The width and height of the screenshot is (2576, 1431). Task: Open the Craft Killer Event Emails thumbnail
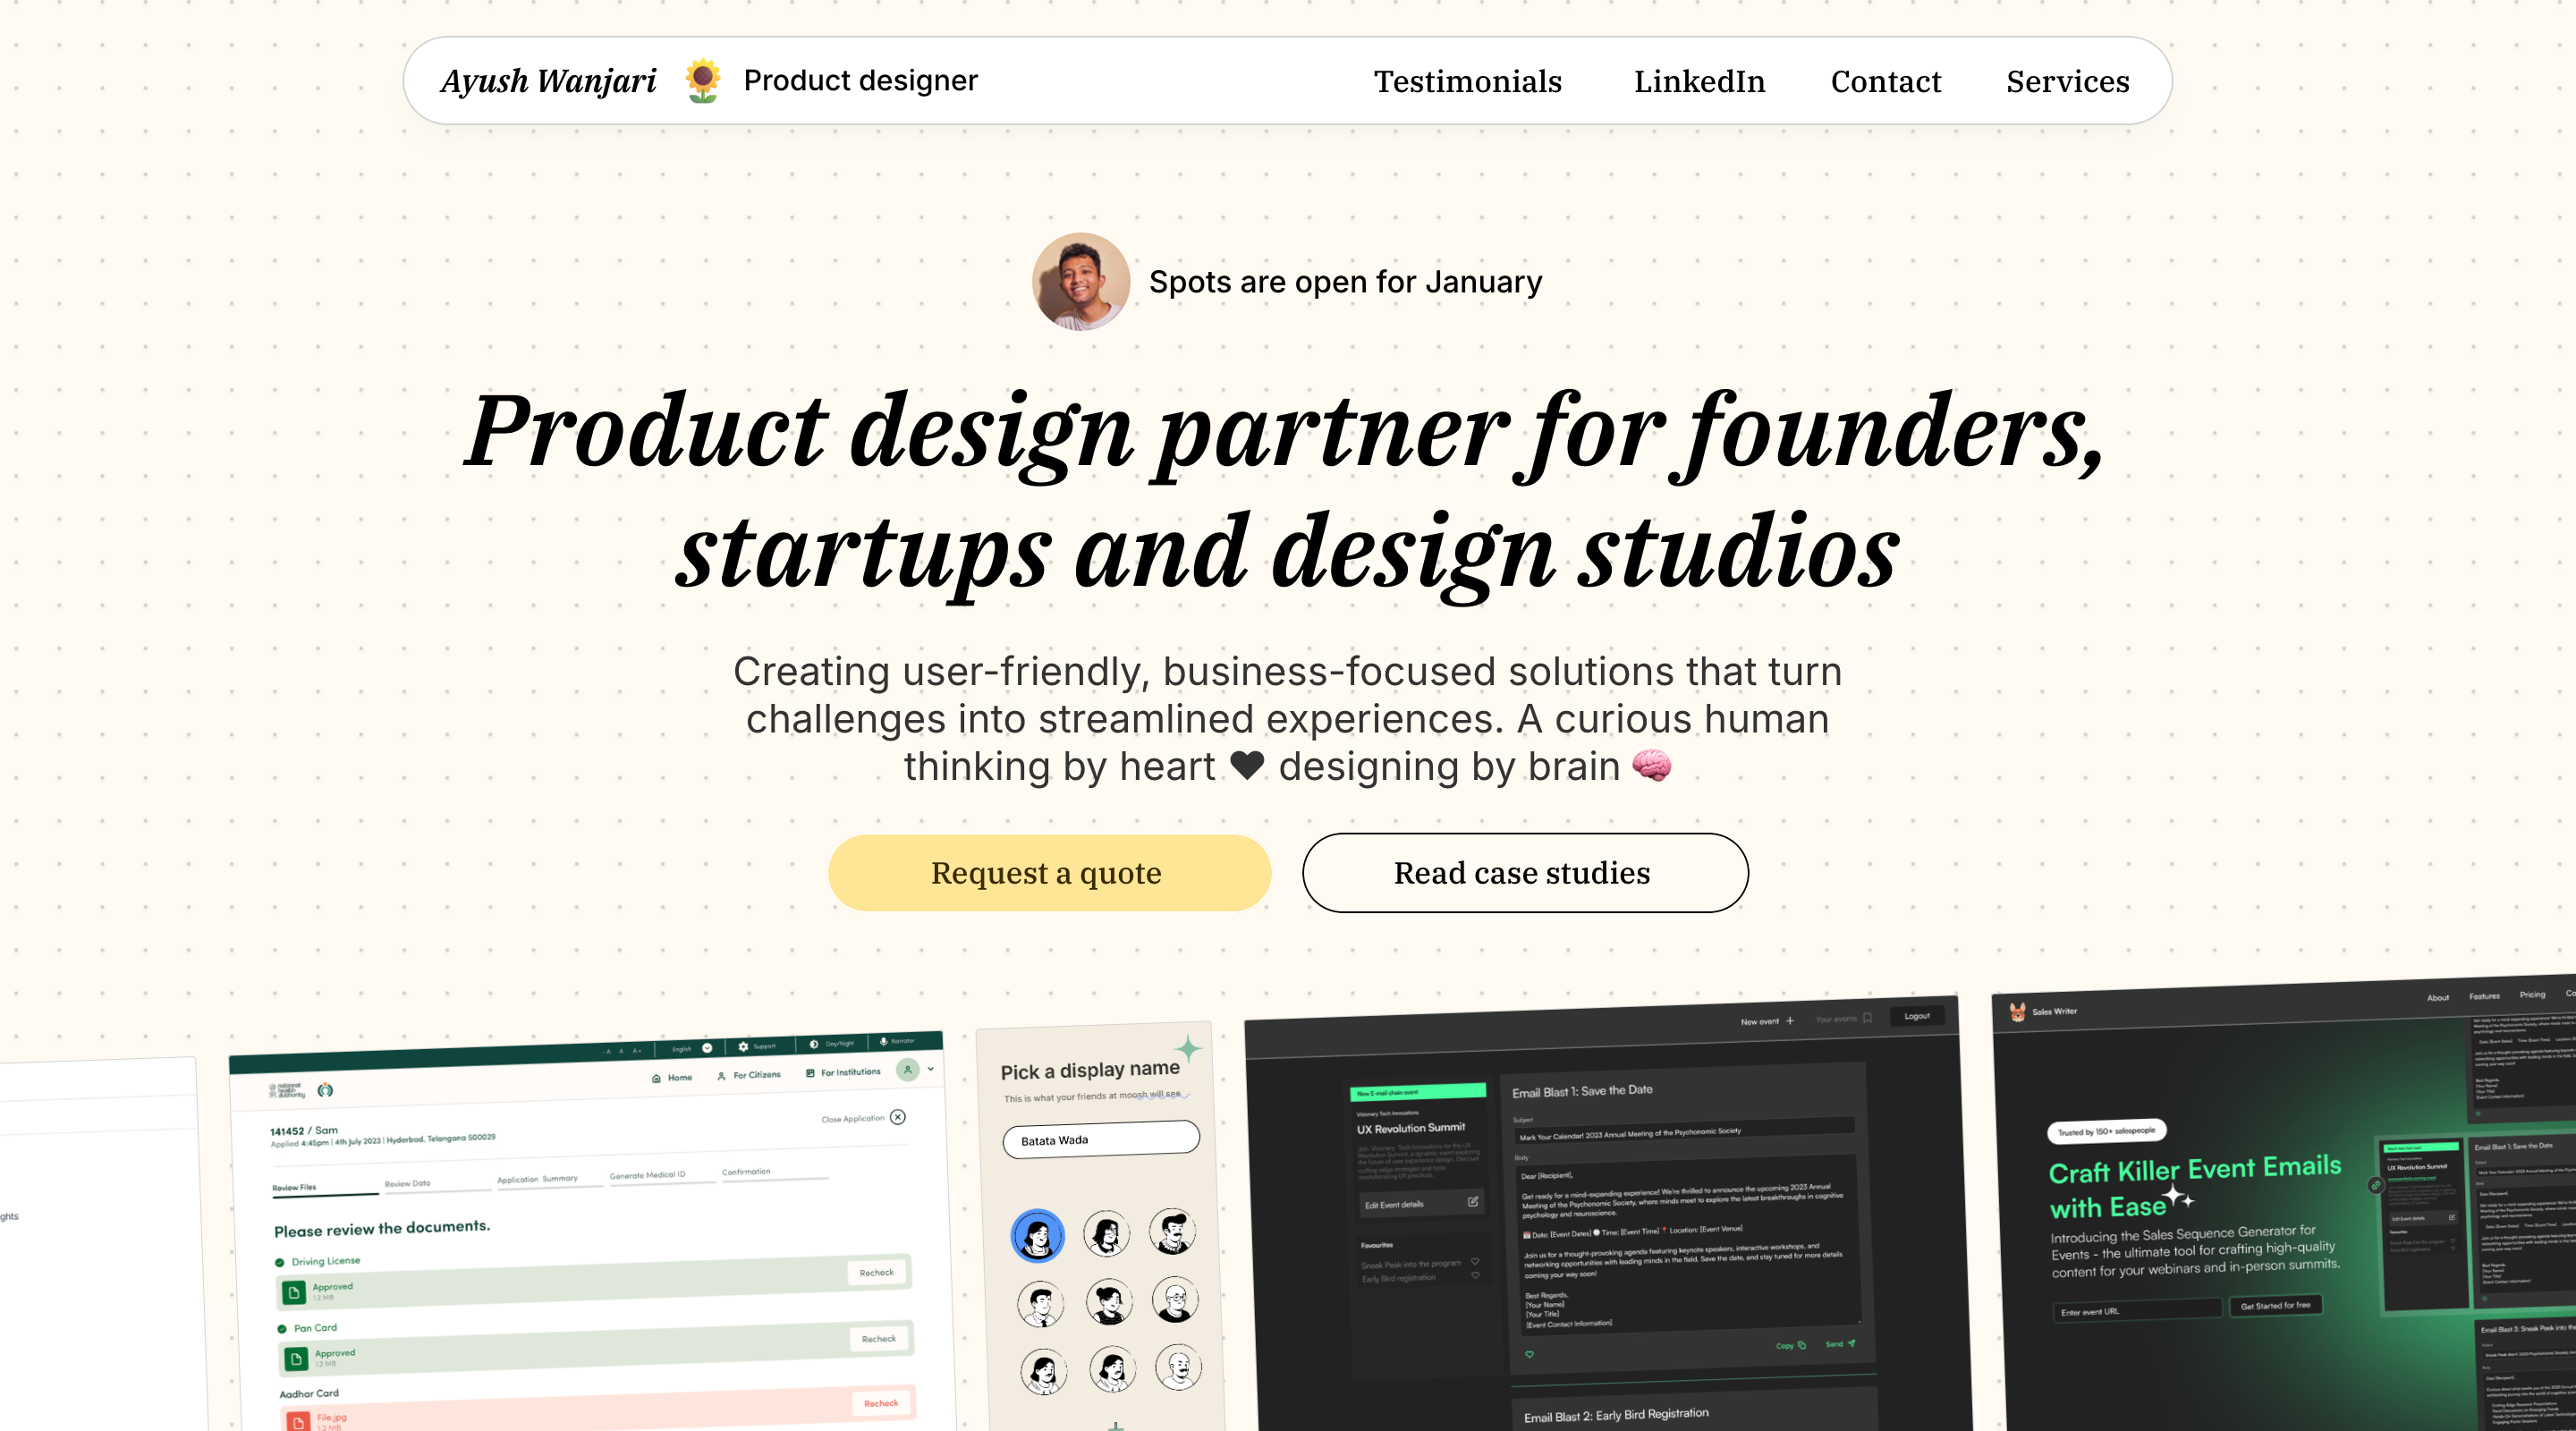(2284, 1205)
